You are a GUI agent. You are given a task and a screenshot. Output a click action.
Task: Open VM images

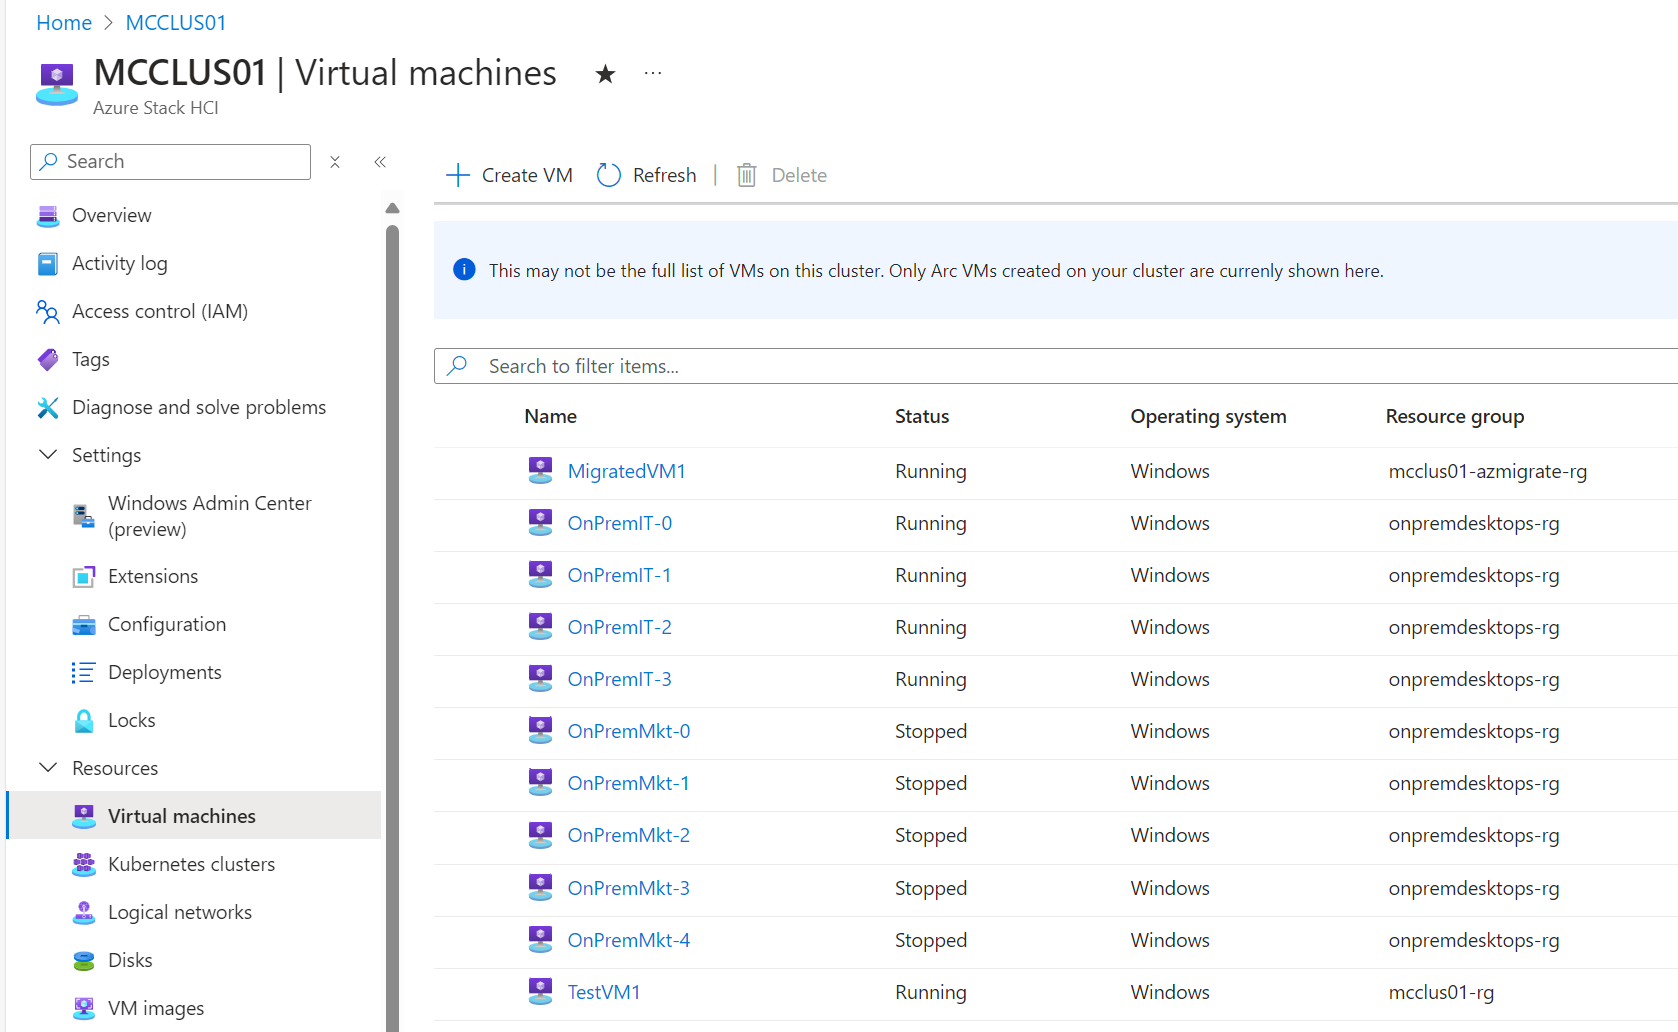(x=155, y=1008)
